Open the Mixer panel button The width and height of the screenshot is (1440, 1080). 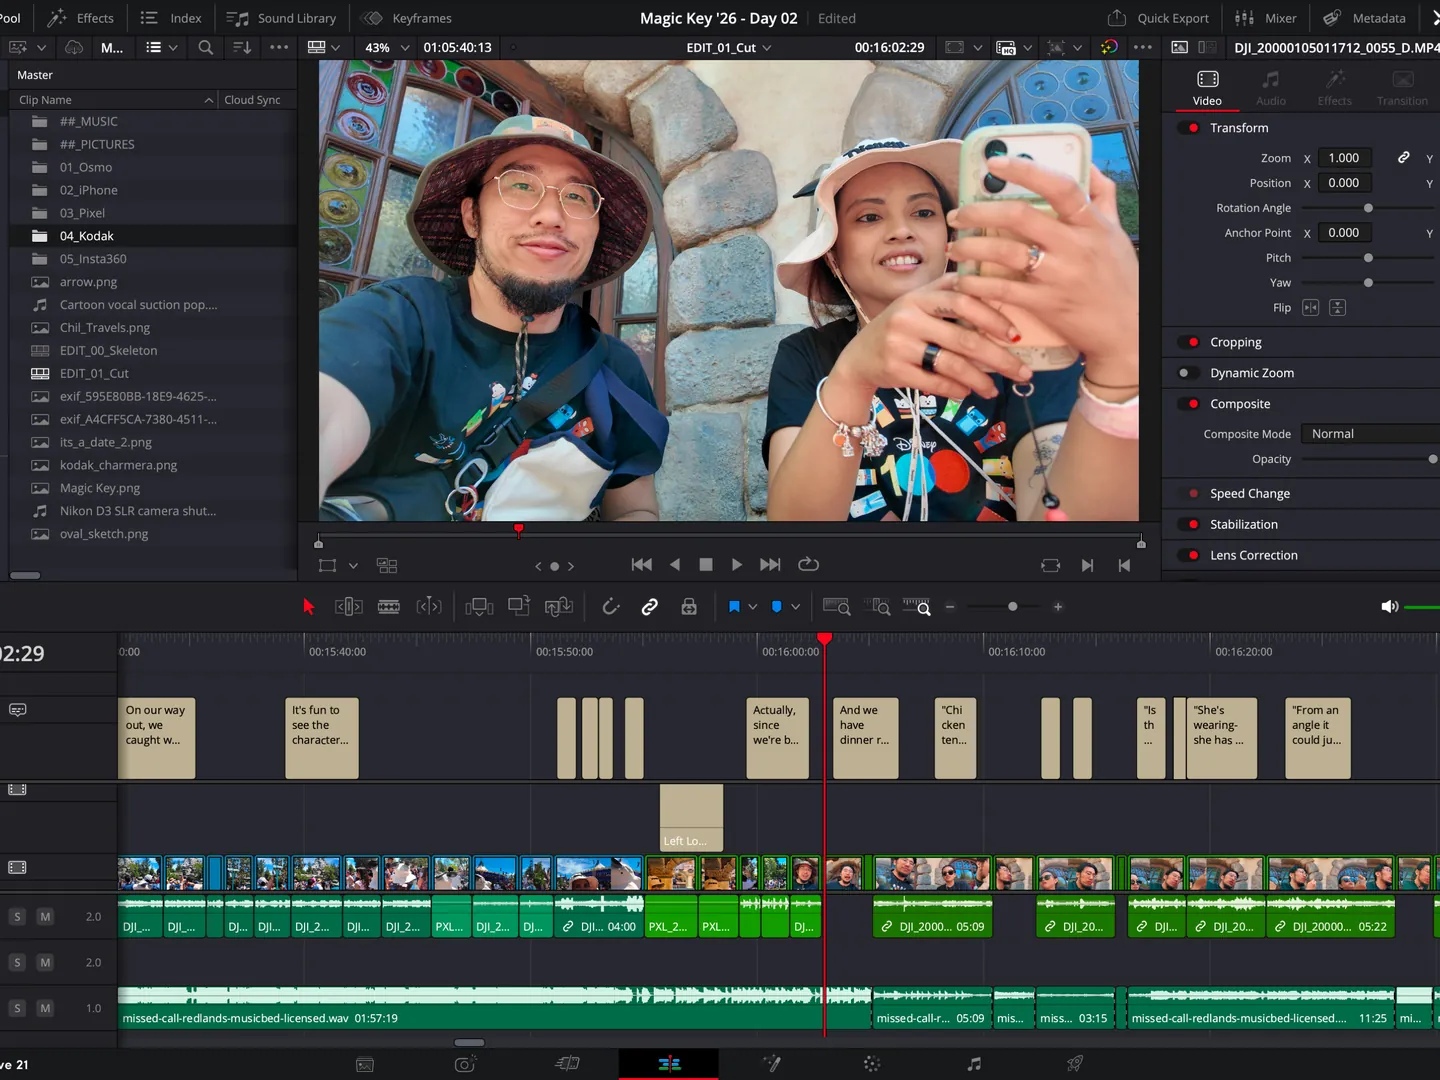pyautogui.click(x=1266, y=18)
